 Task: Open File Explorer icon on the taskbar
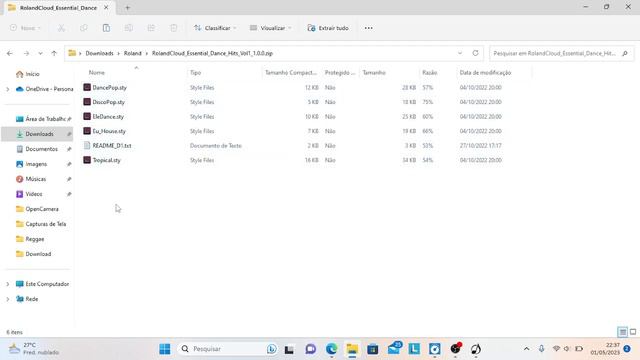click(352, 349)
